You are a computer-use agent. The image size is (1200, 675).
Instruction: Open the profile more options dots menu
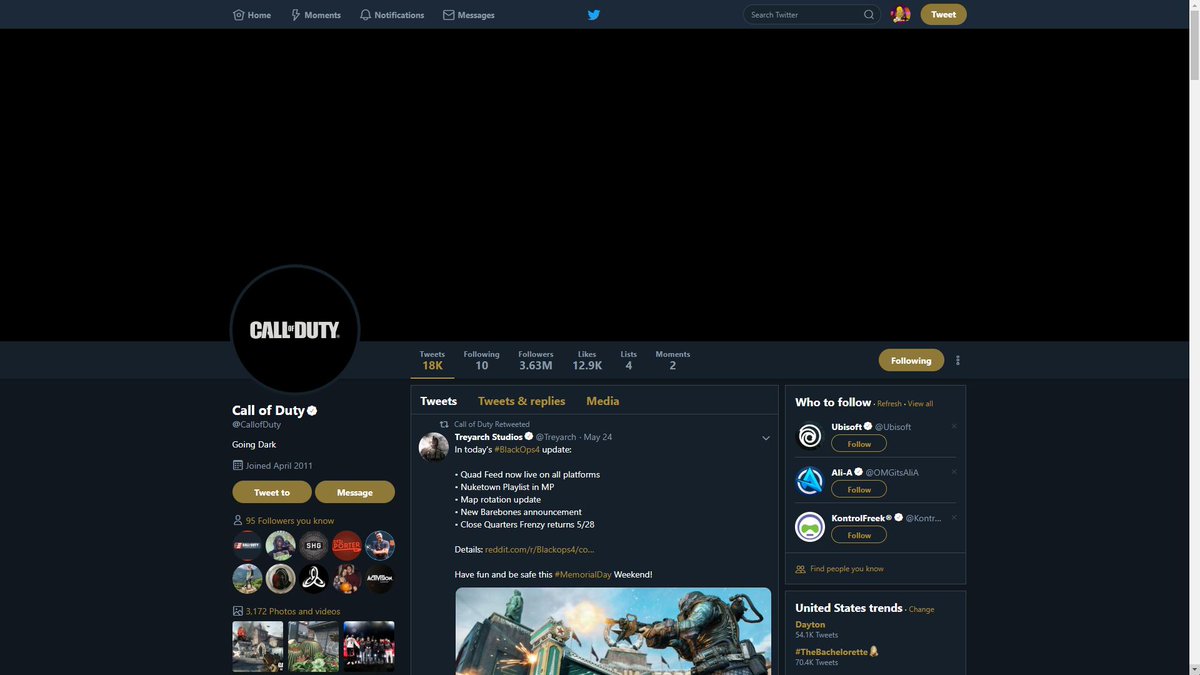pos(958,360)
